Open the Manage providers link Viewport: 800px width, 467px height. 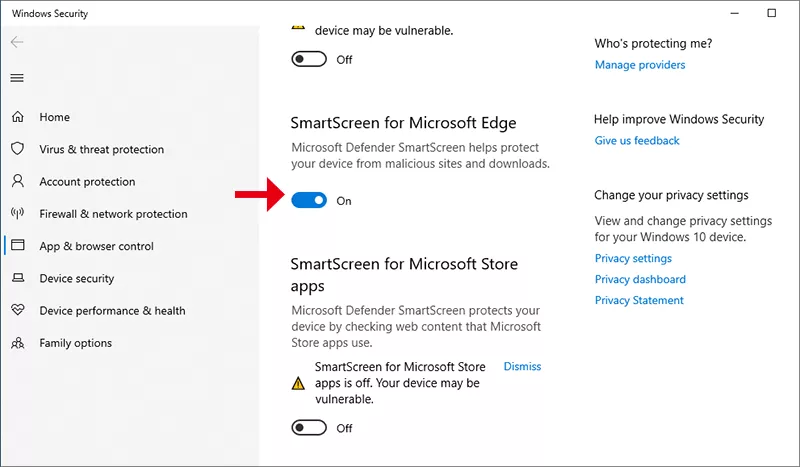click(640, 65)
